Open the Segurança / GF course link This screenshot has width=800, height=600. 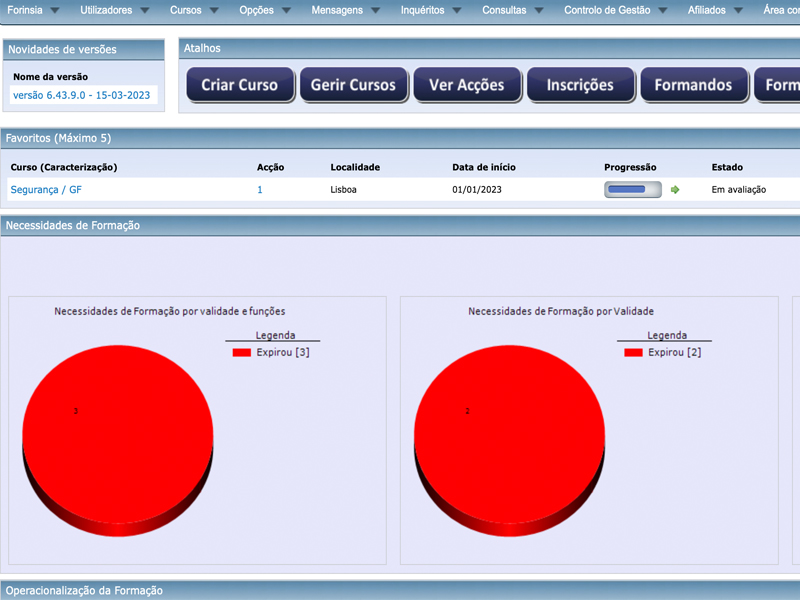[x=46, y=189]
